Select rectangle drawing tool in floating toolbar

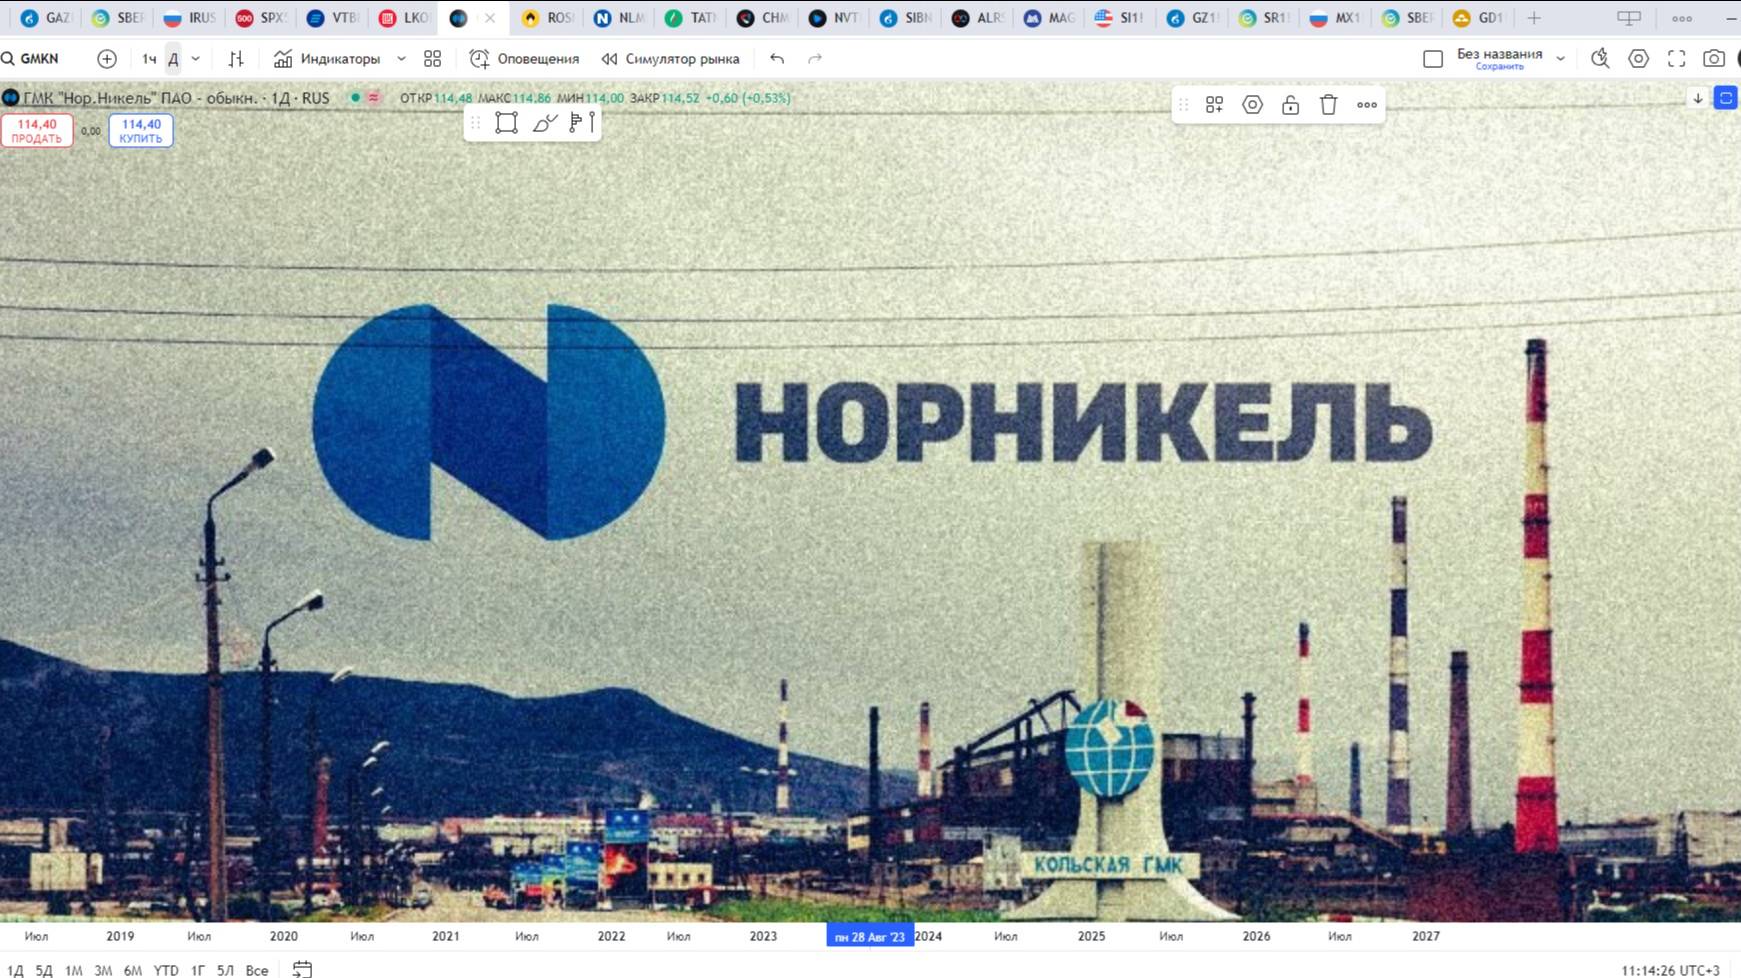(507, 122)
